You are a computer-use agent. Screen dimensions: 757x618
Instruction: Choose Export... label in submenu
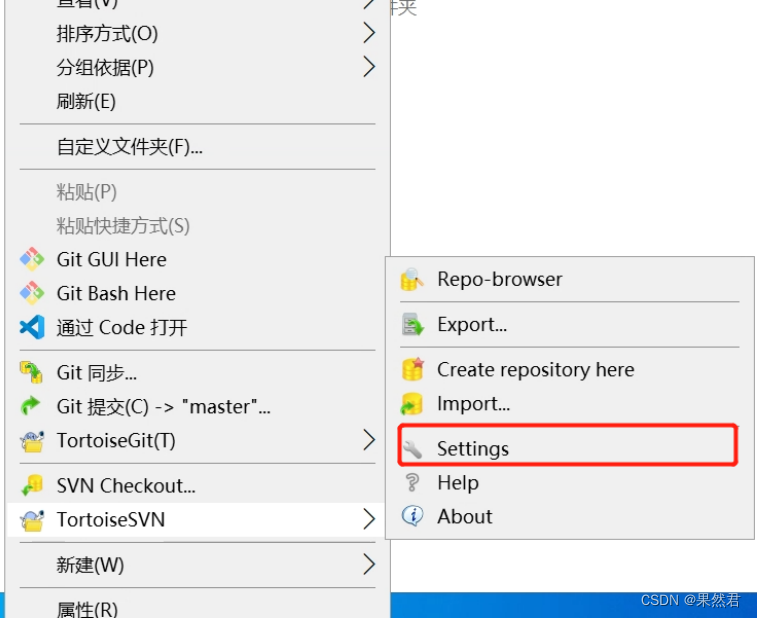472,324
